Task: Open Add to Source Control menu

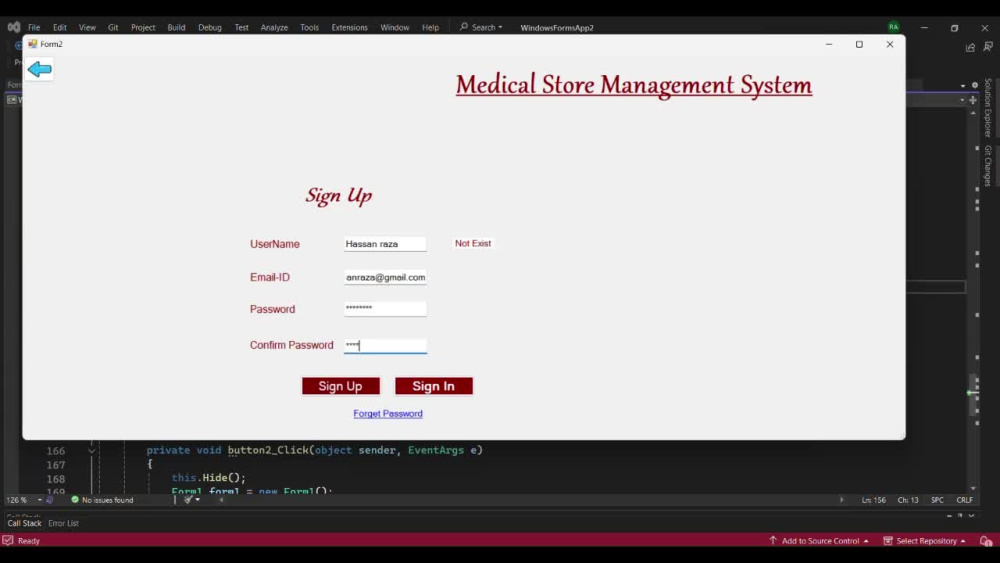Action: (x=819, y=541)
